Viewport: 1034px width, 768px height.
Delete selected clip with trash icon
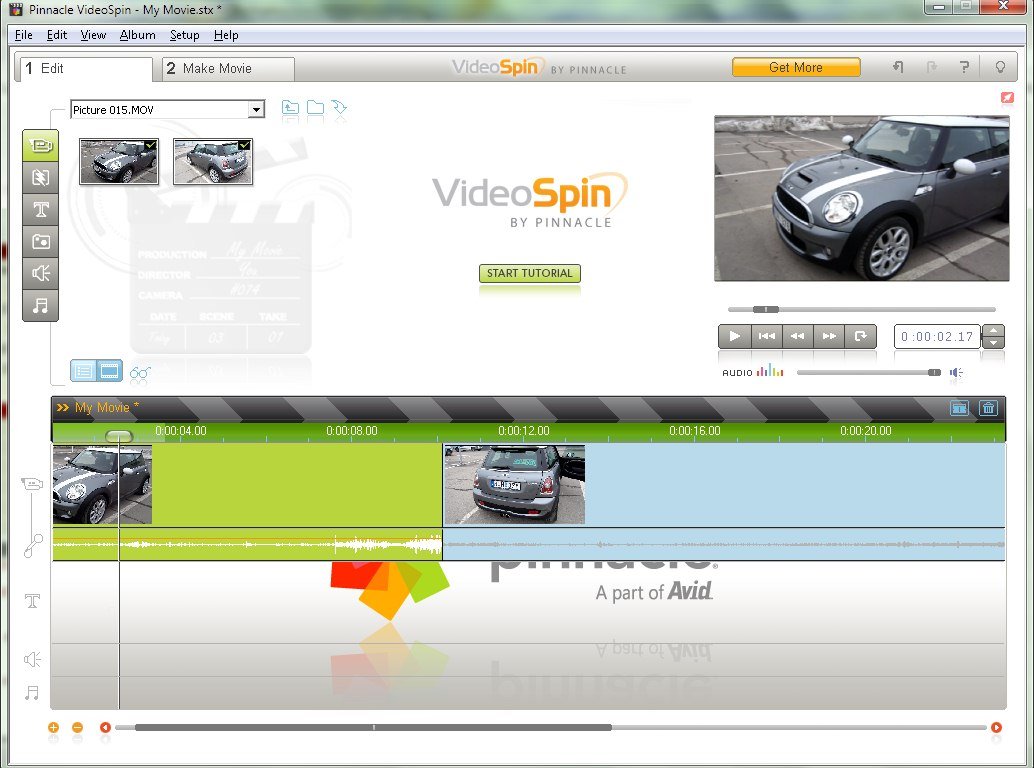pos(988,408)
